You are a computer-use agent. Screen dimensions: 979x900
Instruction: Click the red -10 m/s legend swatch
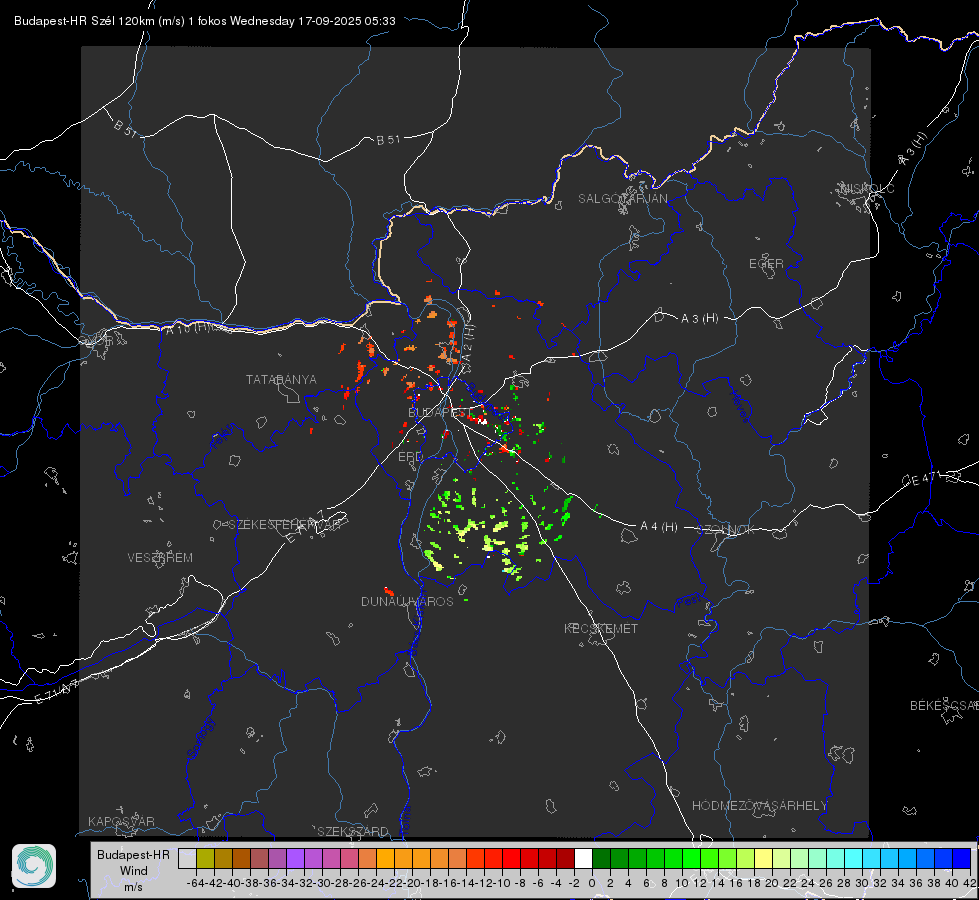[x=510, y=858]
